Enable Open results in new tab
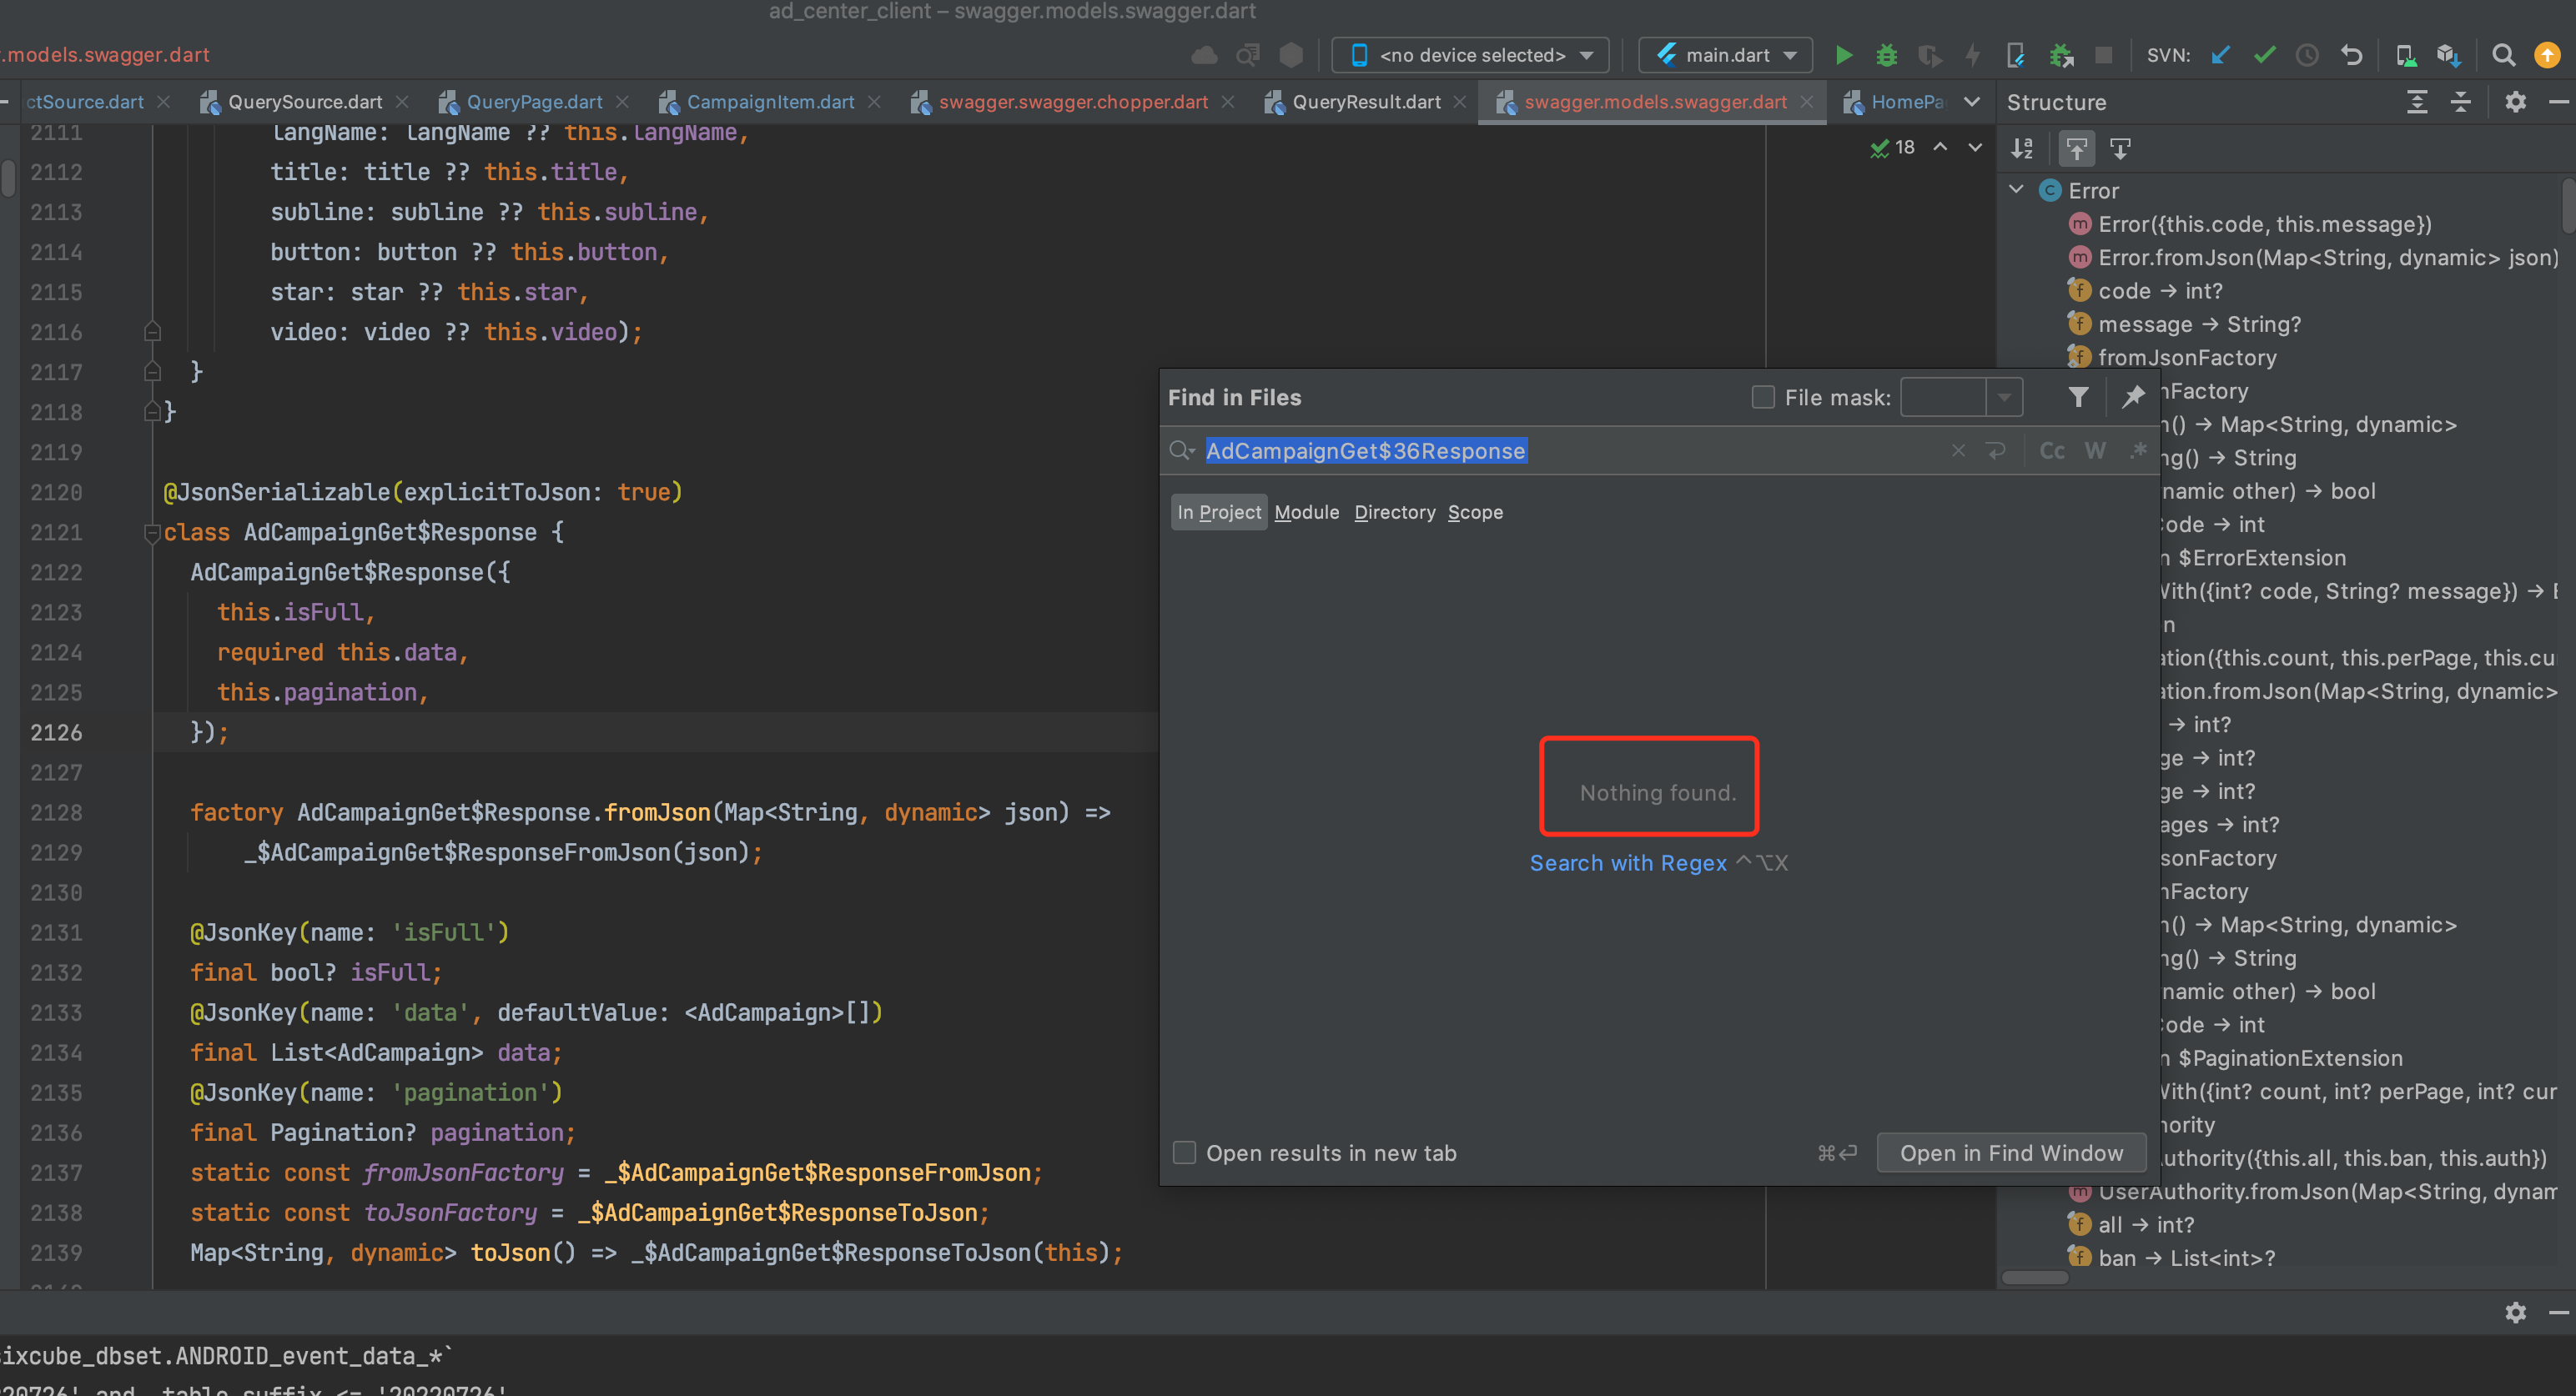 (x=1184, y=1152)
